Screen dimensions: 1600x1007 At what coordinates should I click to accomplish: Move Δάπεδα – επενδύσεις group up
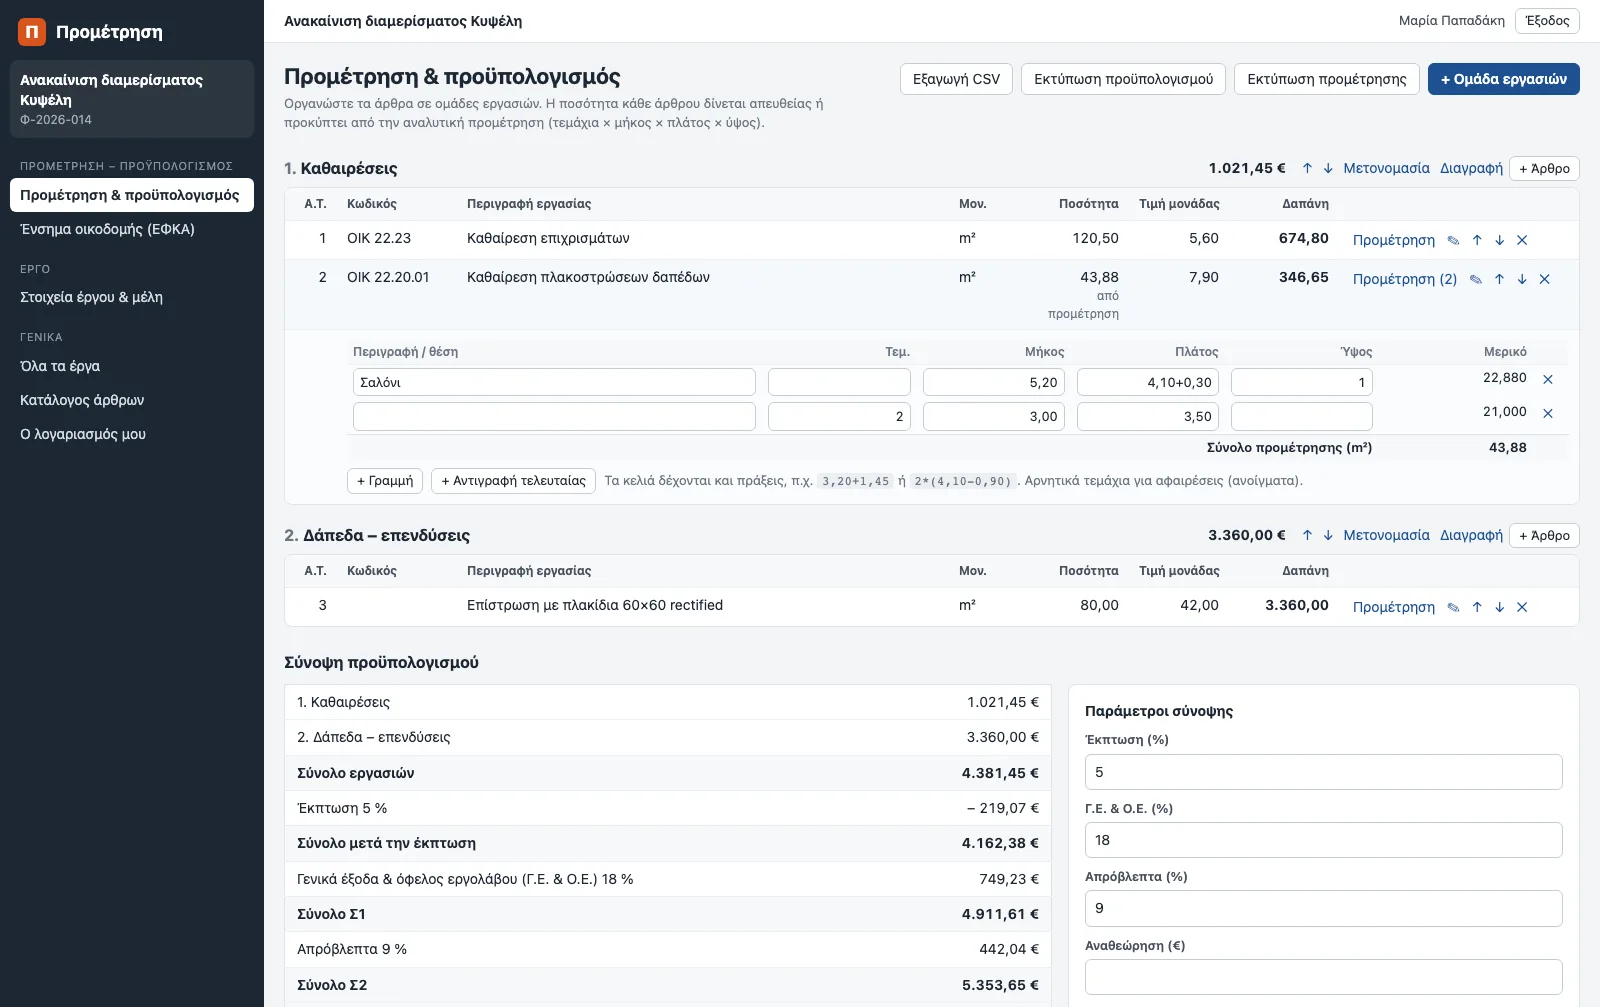pos(1307,535)
